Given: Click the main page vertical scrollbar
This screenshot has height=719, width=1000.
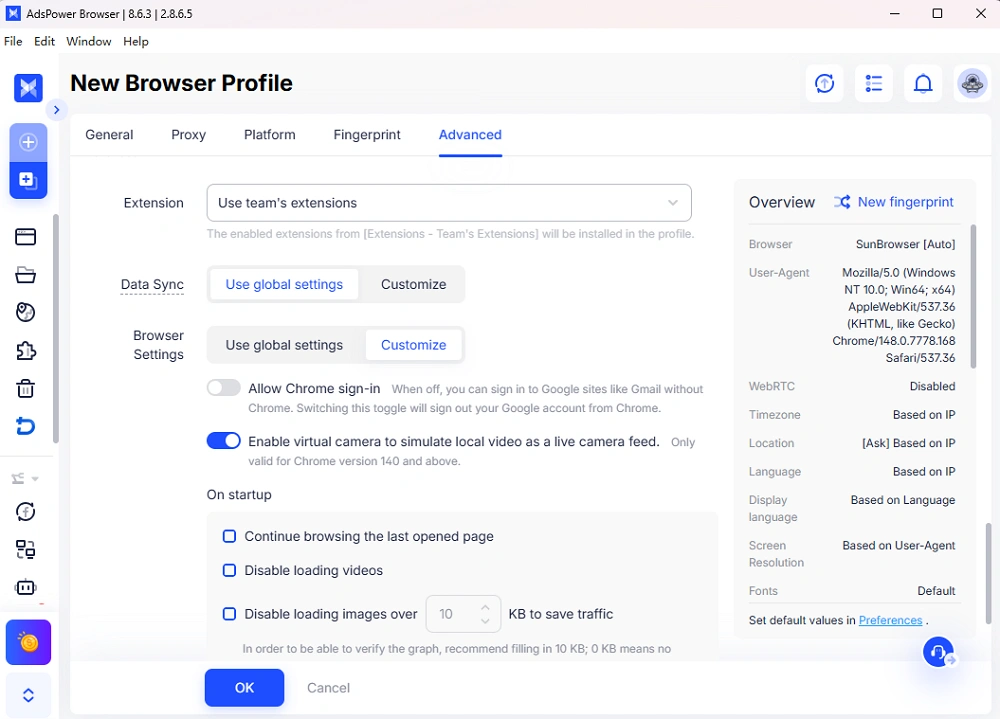Looking at the screenshot, I should 989,573.
